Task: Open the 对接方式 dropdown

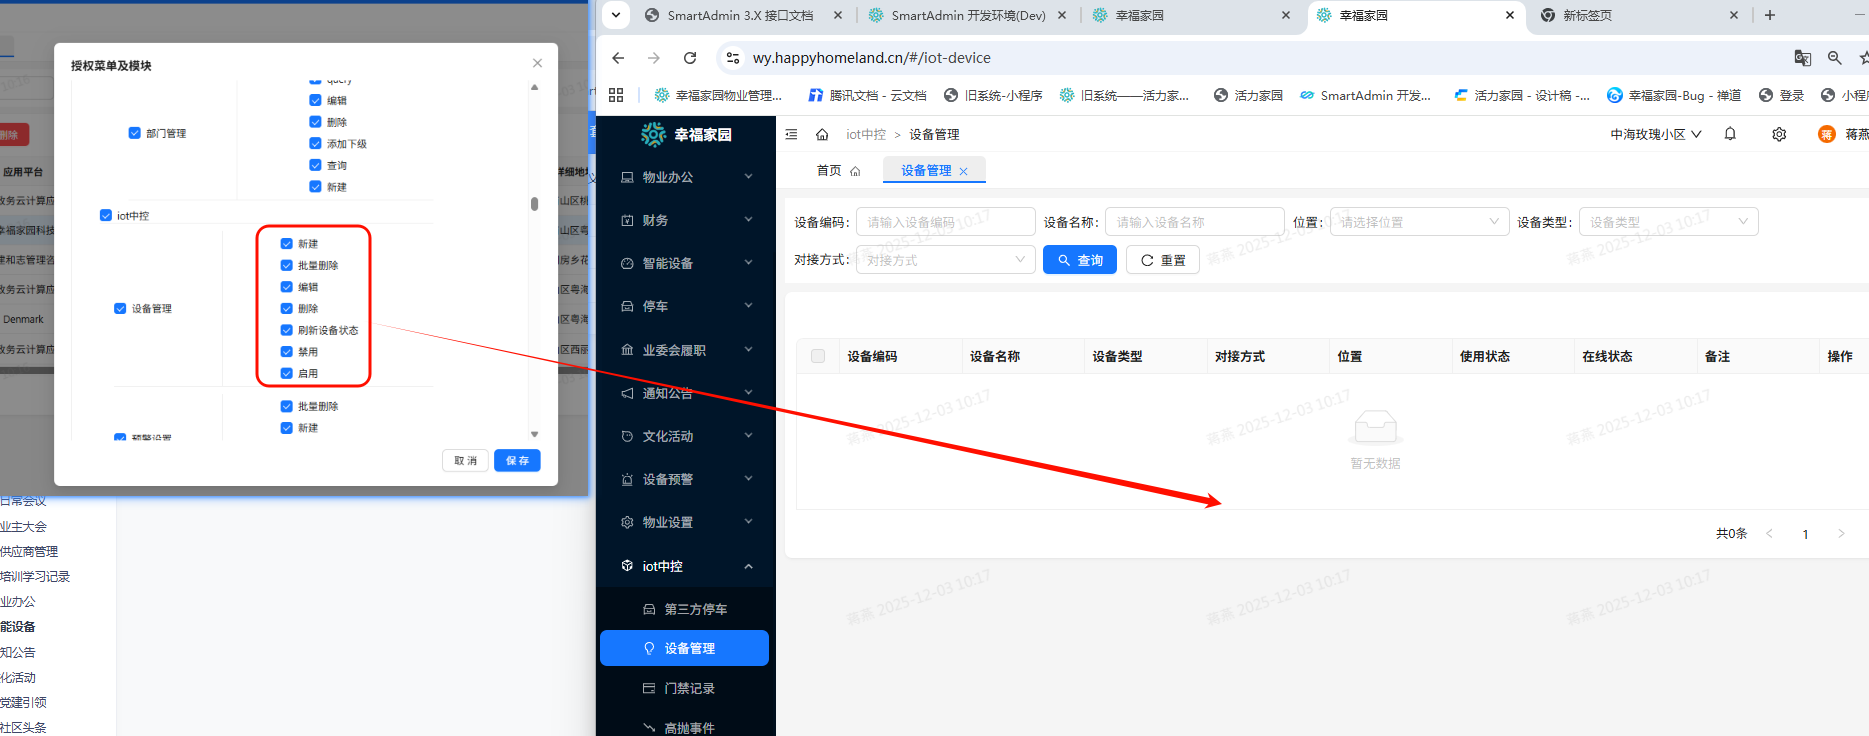Action: pyautogui.click(x=945, y=260)
